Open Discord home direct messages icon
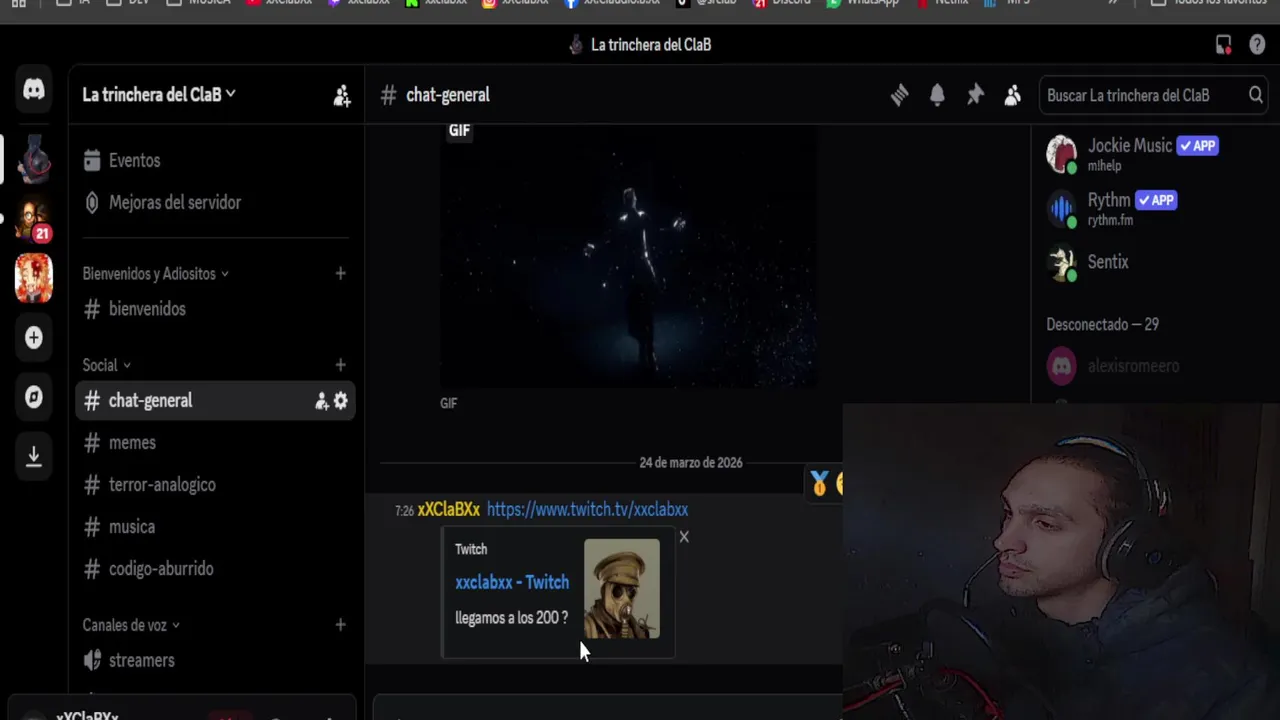The image size is (1280, 720). coord(34,90)
